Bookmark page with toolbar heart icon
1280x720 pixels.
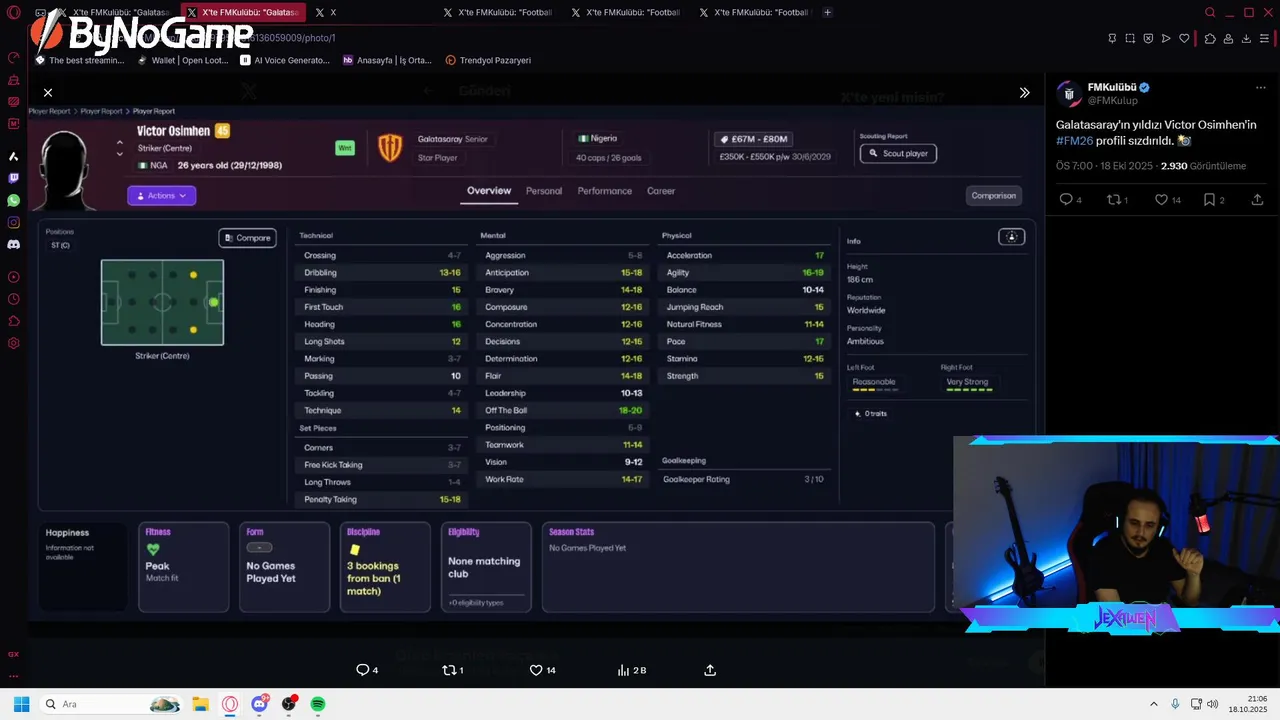pyautogui.click(x=1185, y=38)
